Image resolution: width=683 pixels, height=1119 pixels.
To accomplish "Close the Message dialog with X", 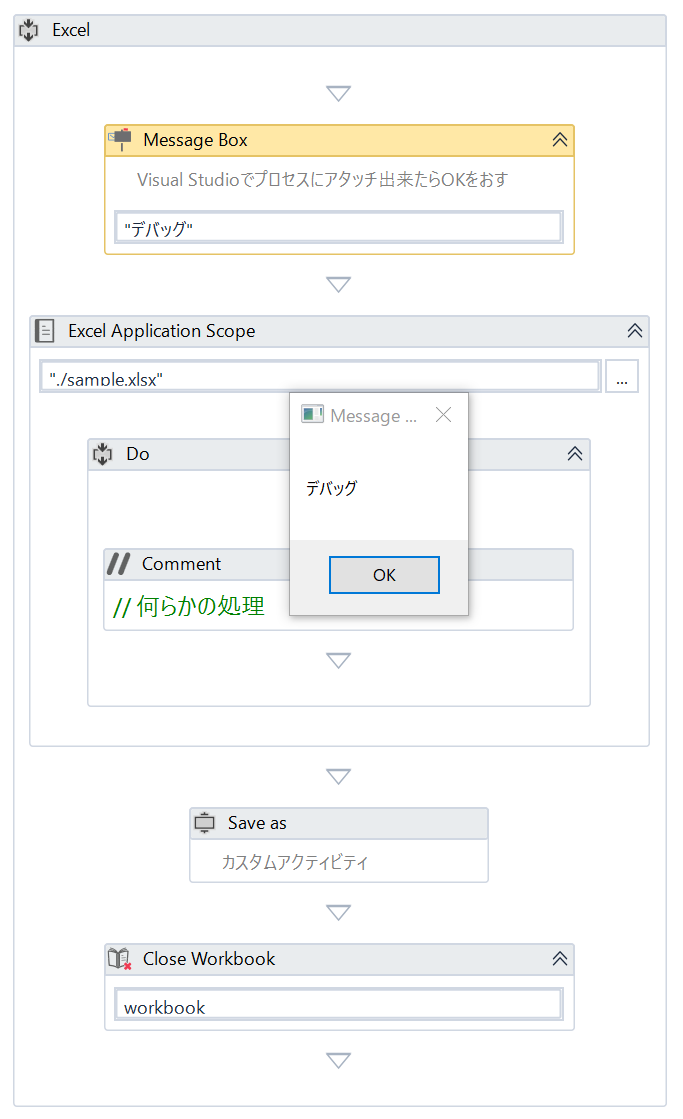I will click(443, 415).
